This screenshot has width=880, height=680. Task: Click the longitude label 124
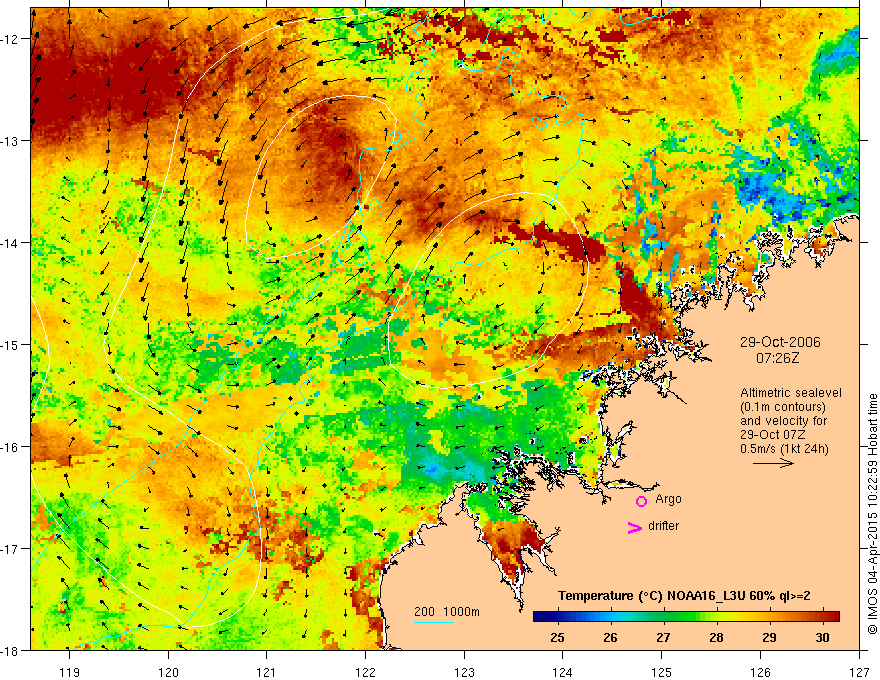(563, 672)
